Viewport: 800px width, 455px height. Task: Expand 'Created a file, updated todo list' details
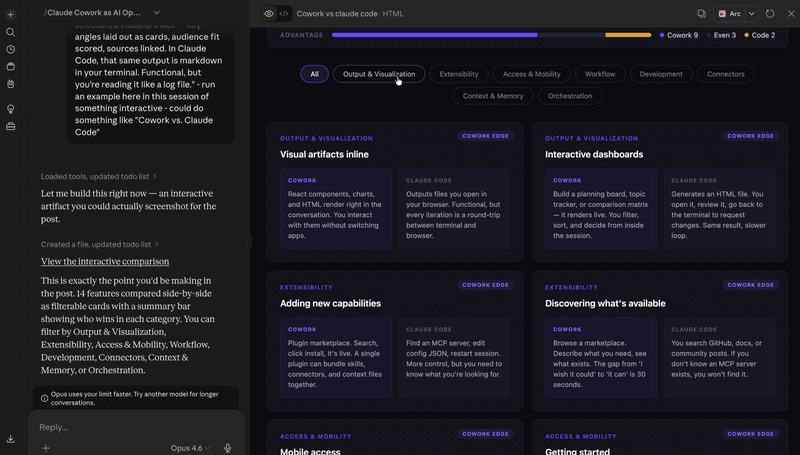pyautogui.click(x=99, y=244)
